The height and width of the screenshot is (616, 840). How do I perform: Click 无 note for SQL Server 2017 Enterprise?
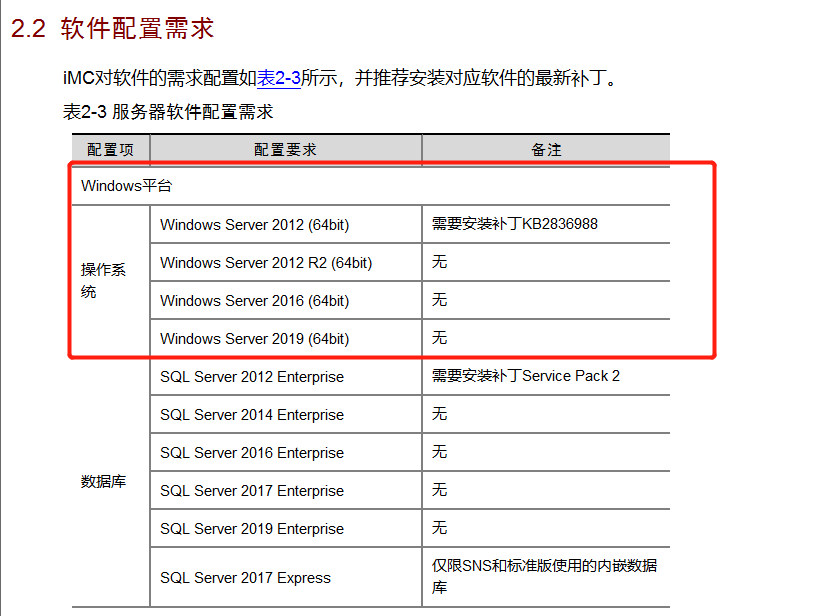coord(439,490)
